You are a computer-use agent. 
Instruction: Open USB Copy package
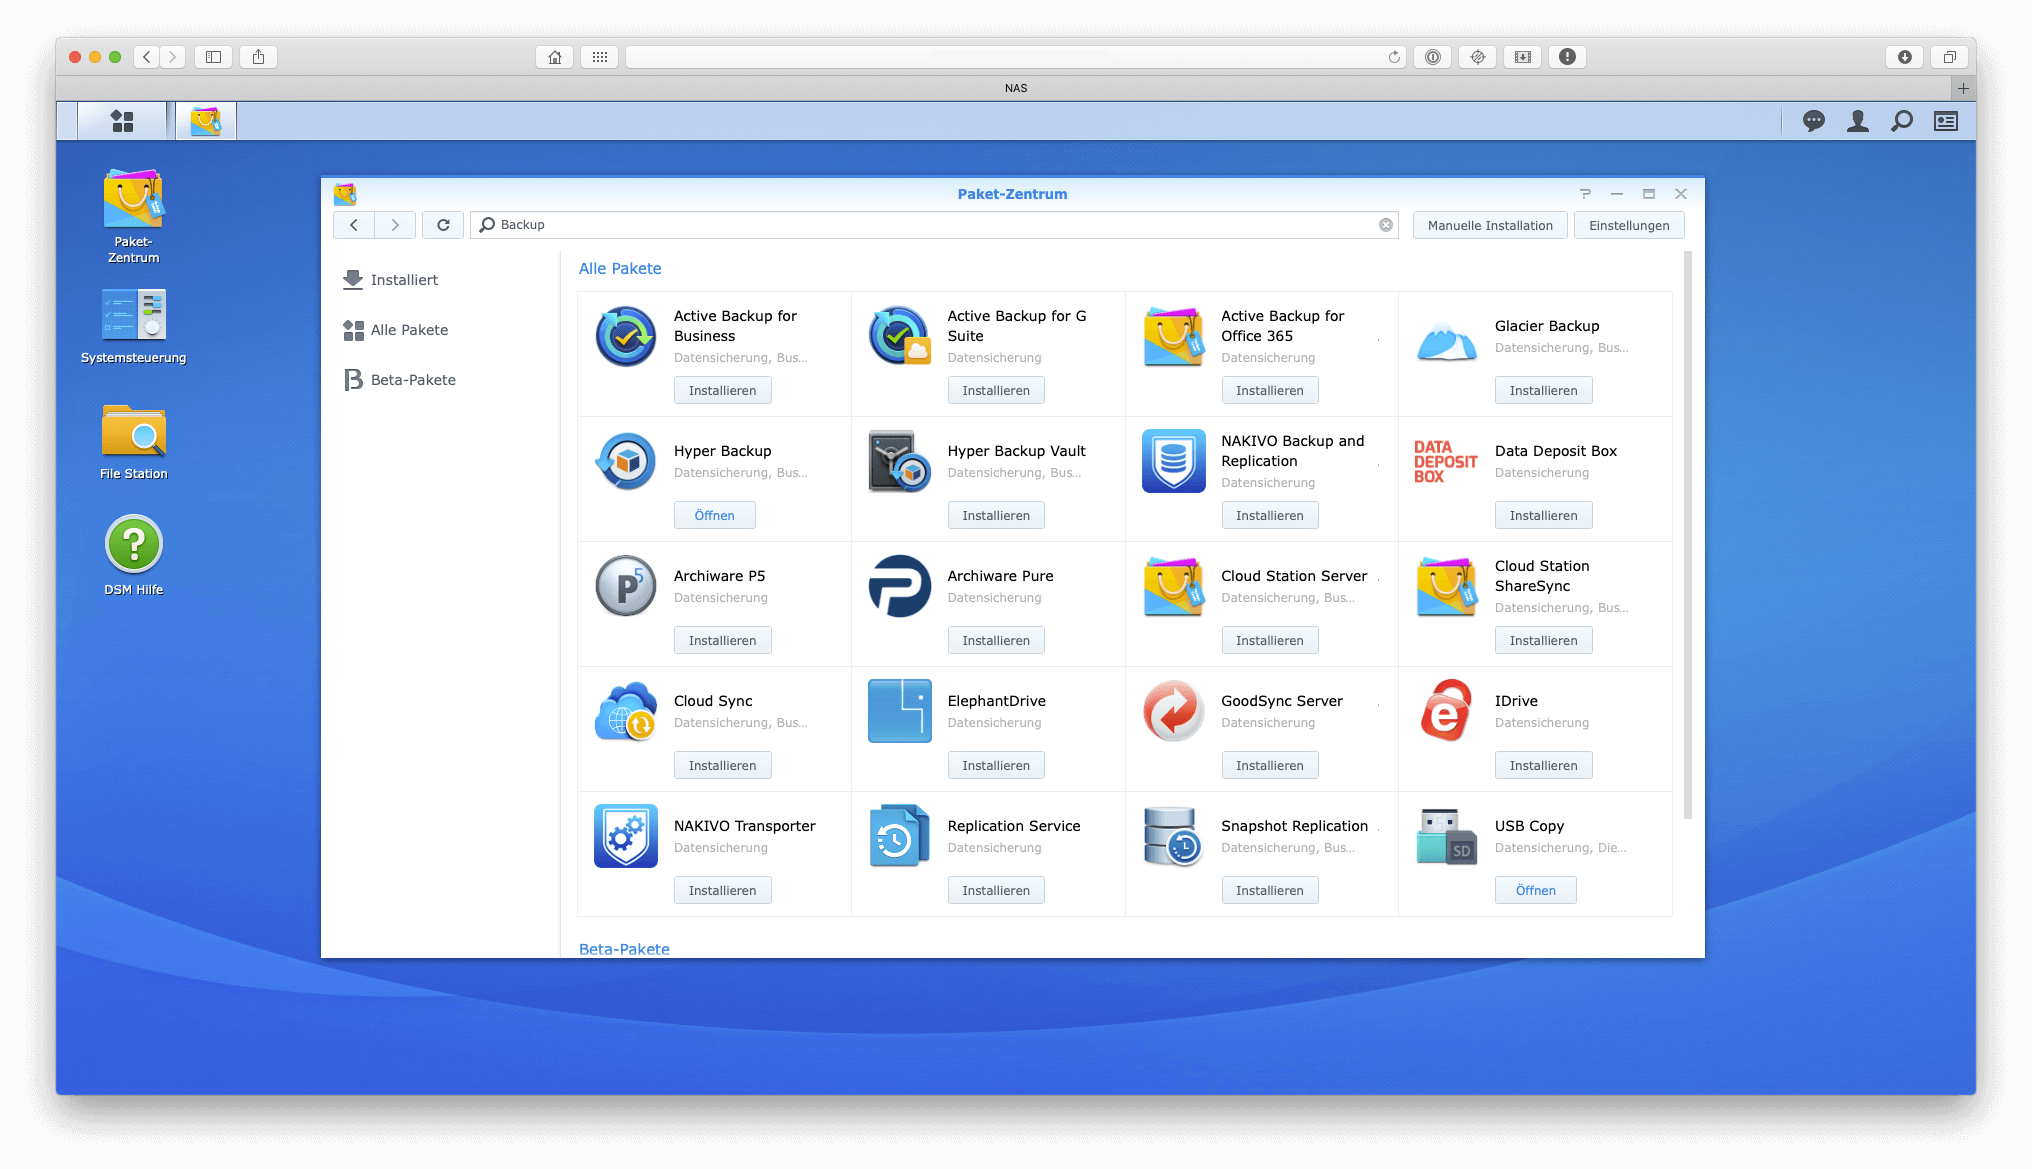coord(1537,889)
